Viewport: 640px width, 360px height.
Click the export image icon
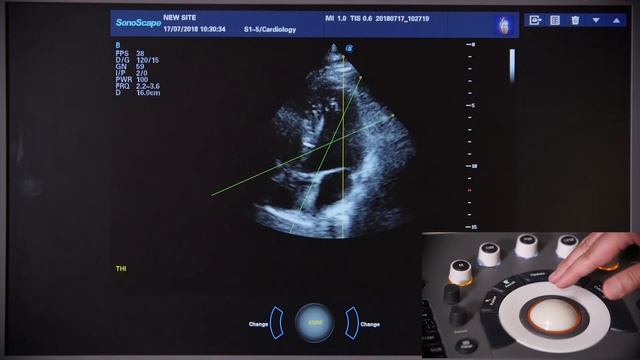pos(535,20)
